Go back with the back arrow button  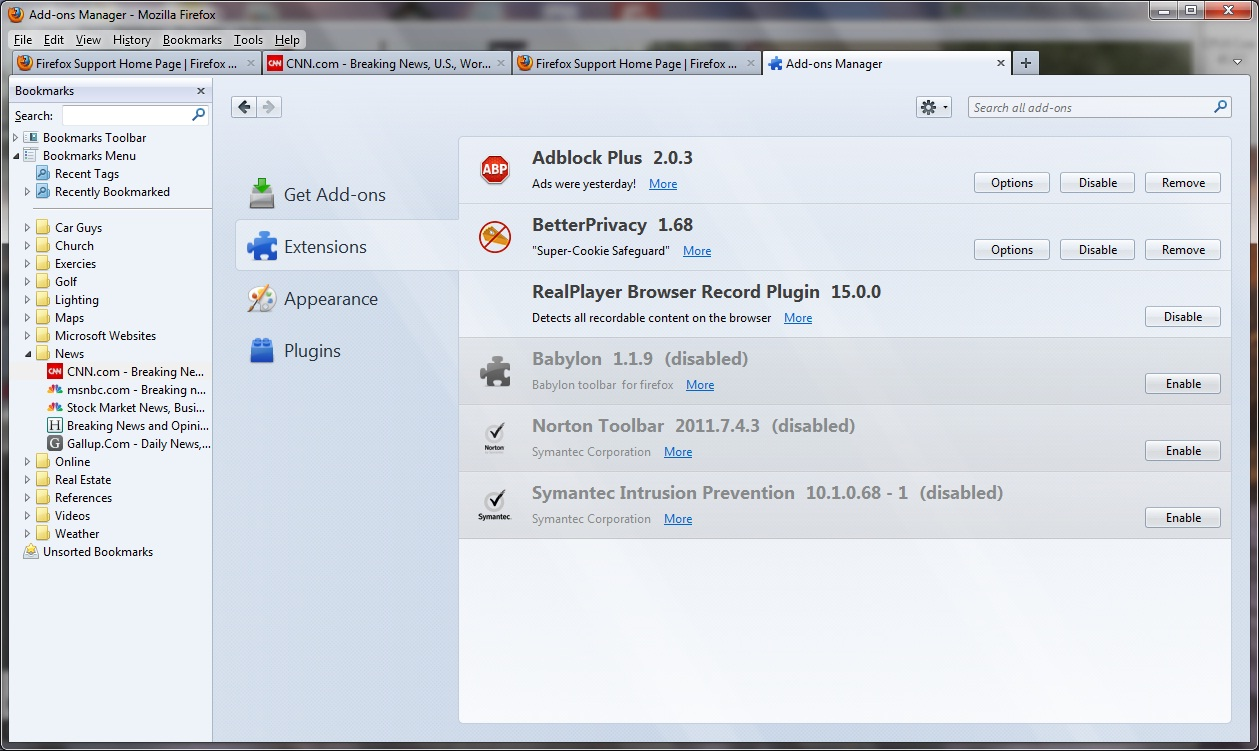pyautogui.click(x=244, y=107)
